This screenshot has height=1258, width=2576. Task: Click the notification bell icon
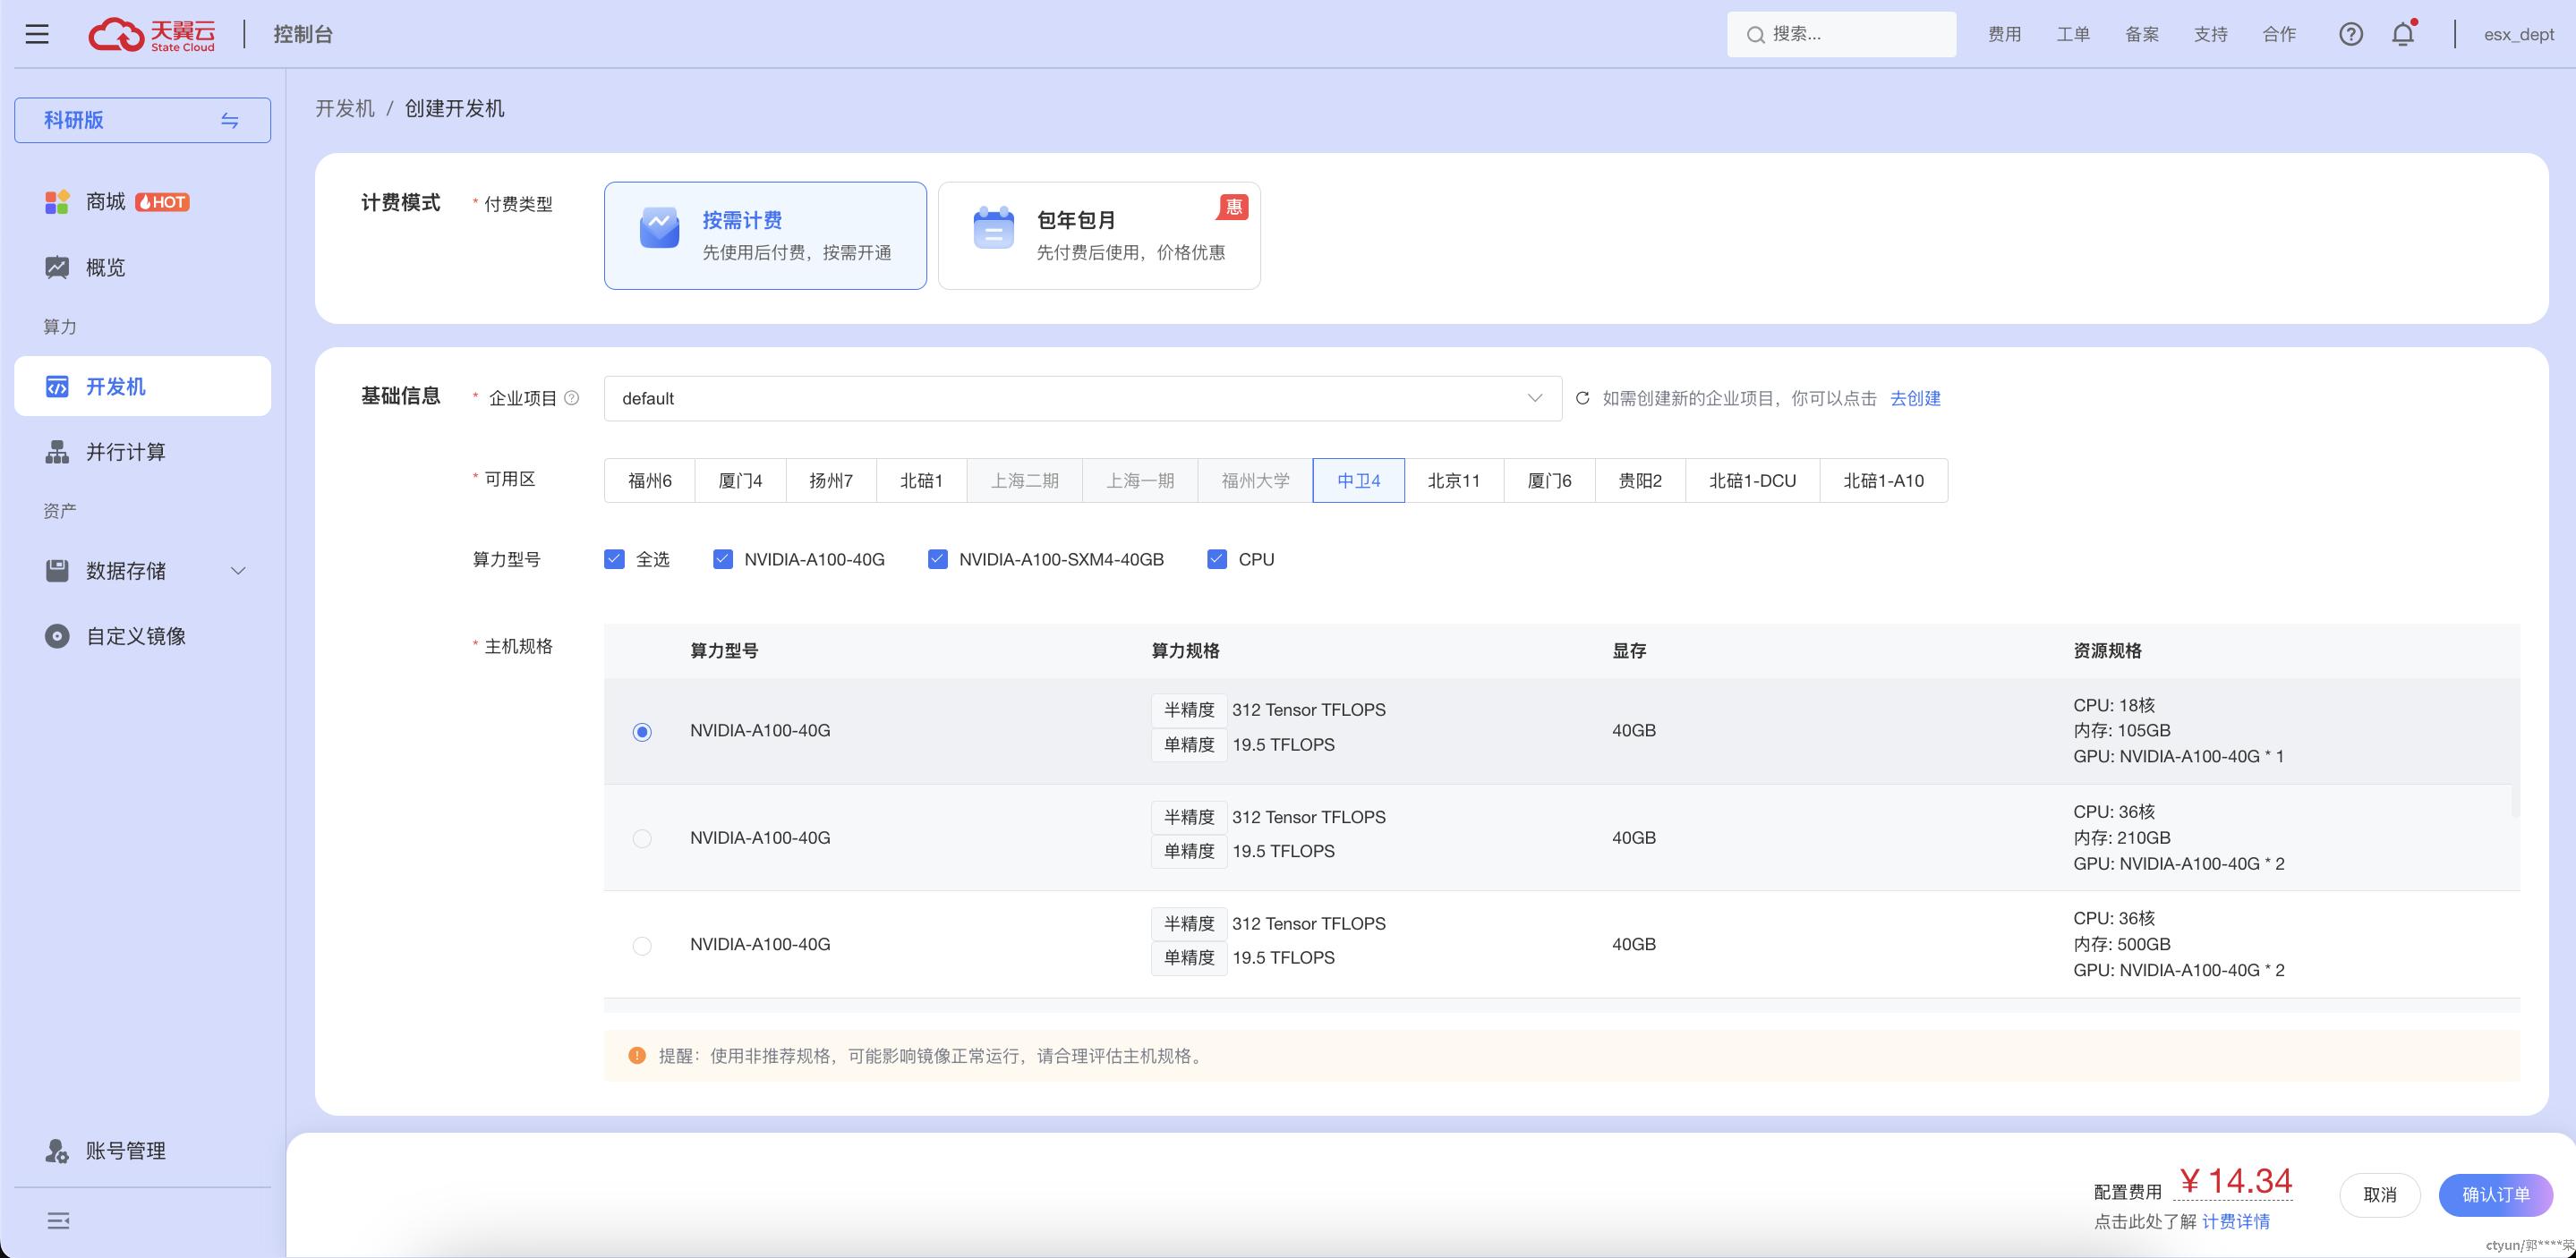pos(2402,34)
